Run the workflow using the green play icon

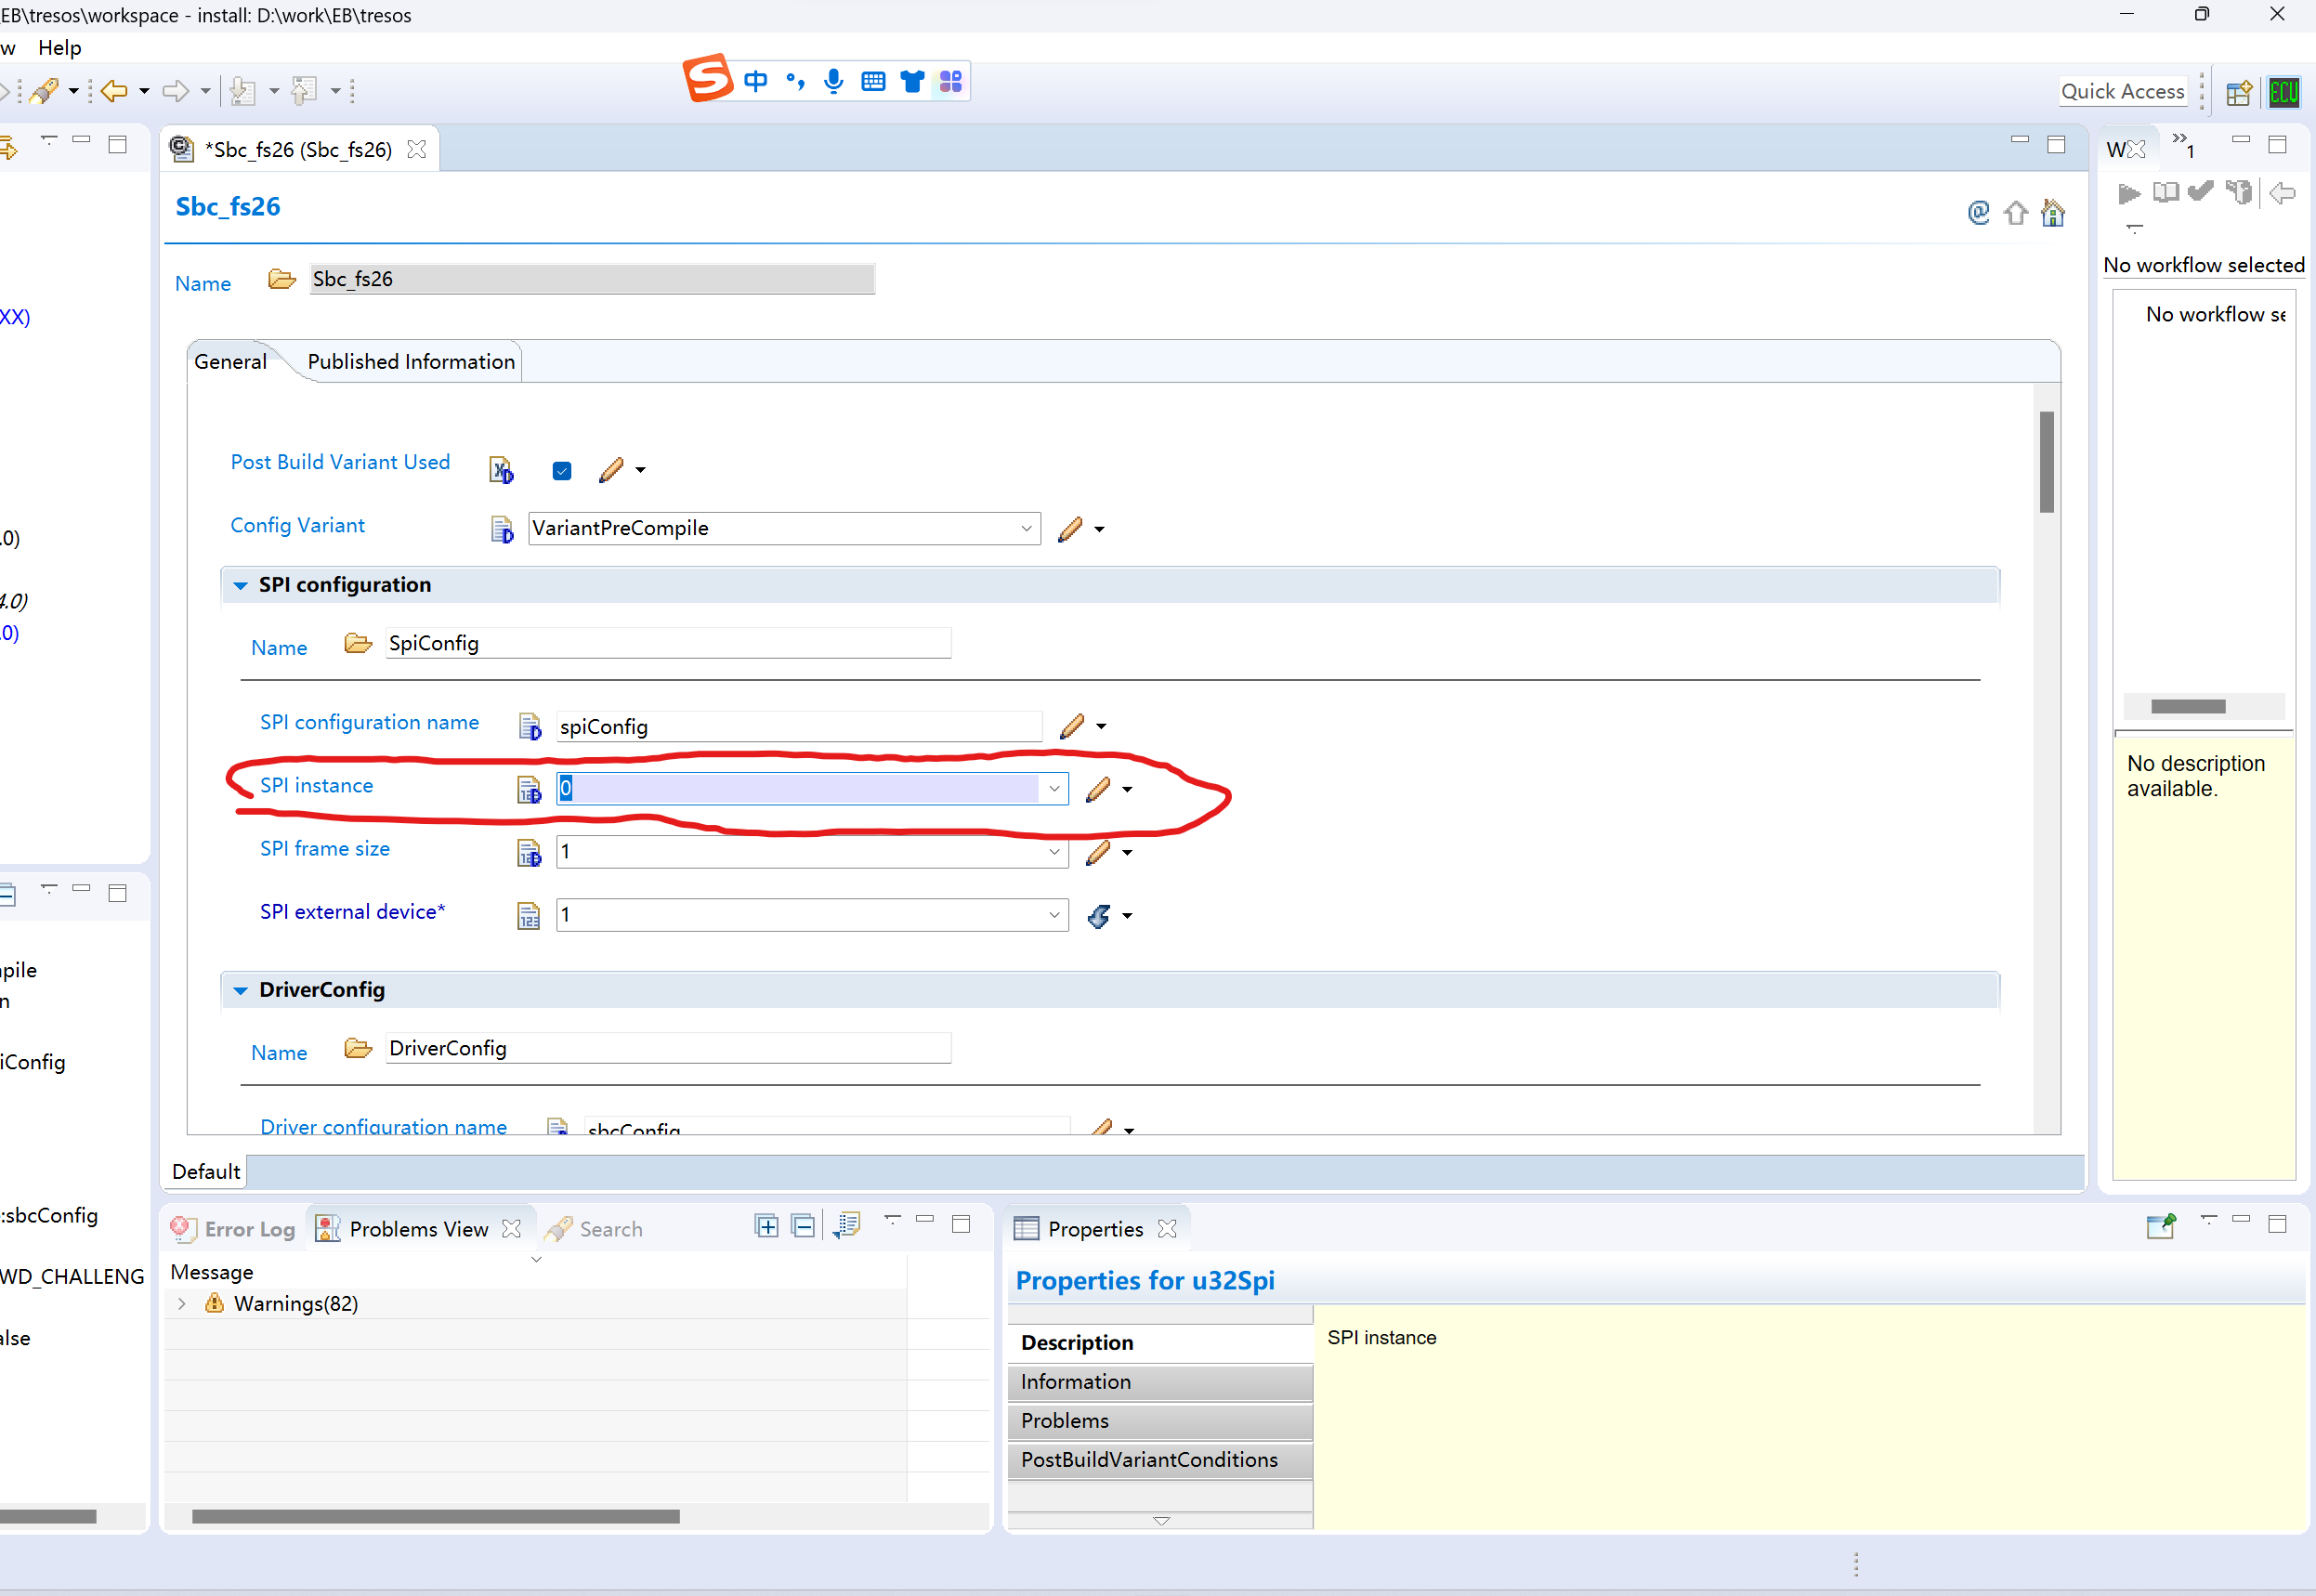coord(2129,193)
